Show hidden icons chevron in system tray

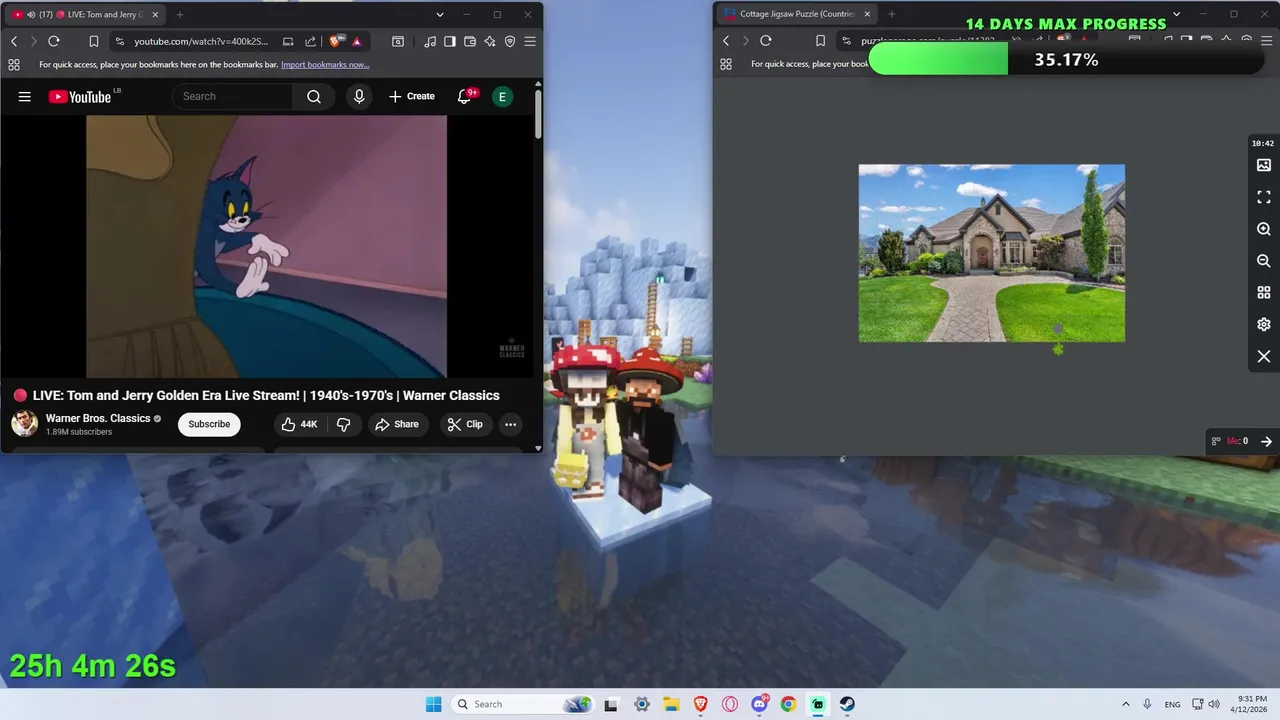click(x=1125, y=704)
